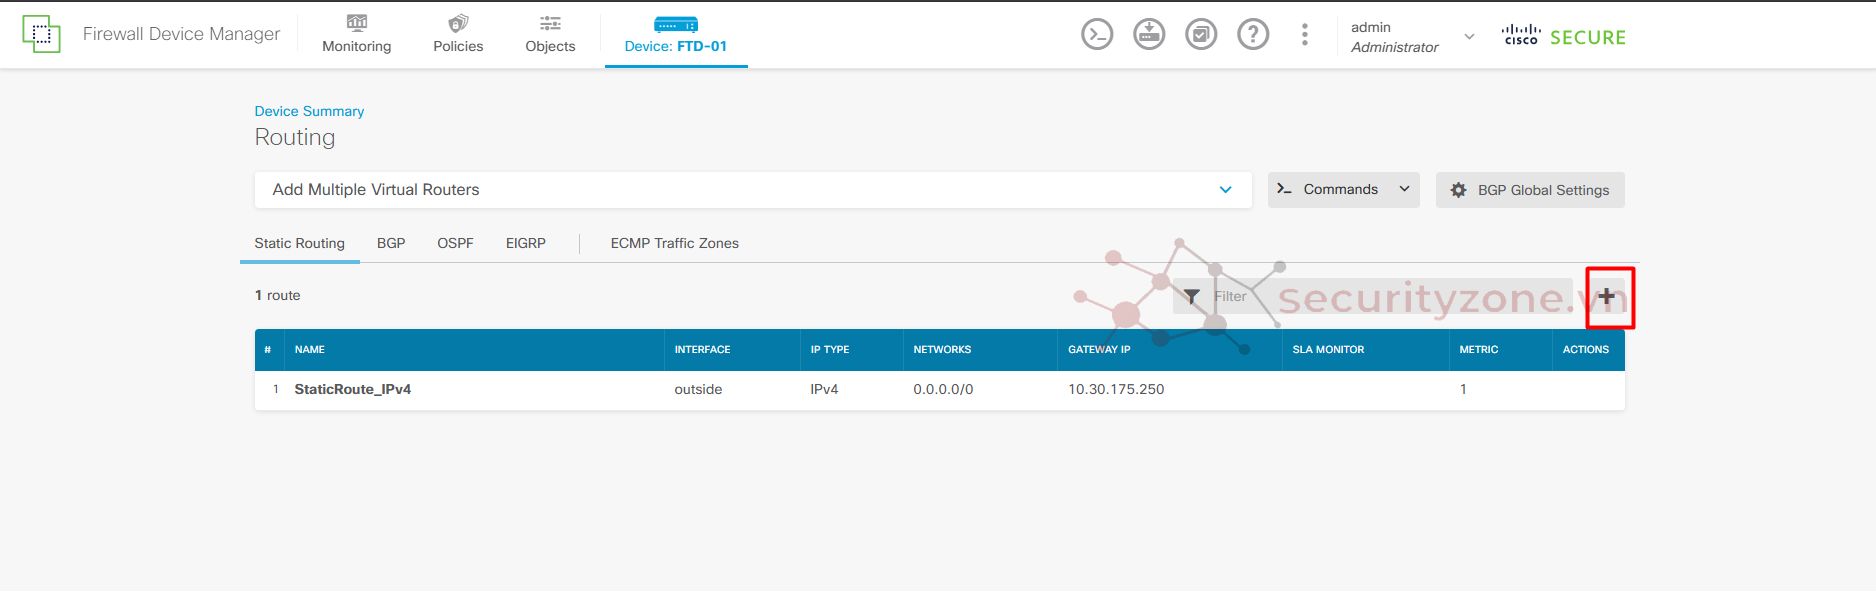Image resolution: width=1876 pixels, height=591 pixels.
Task: Open the Monitoring page
Action: coord(356,35)
